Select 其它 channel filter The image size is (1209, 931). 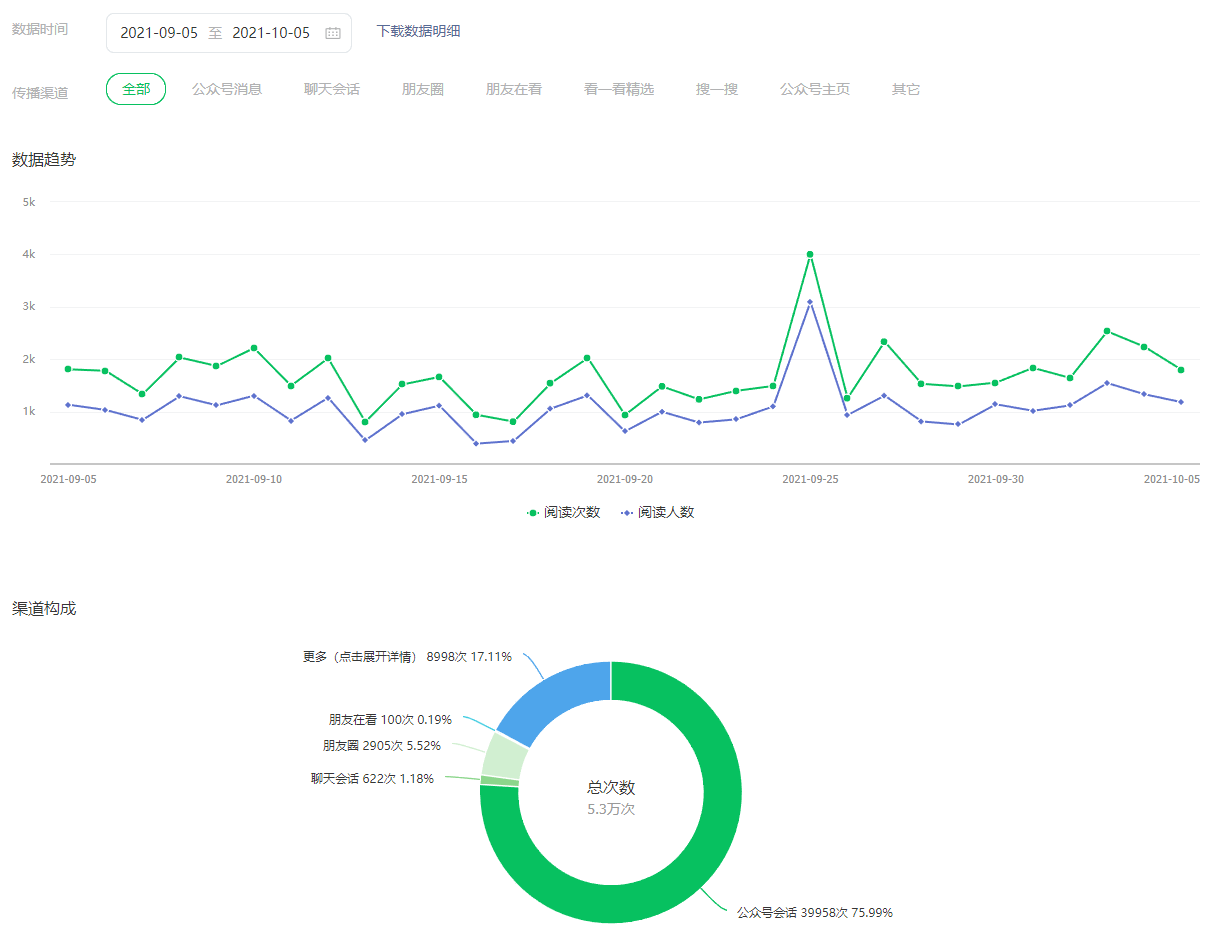tap(906, 89)
